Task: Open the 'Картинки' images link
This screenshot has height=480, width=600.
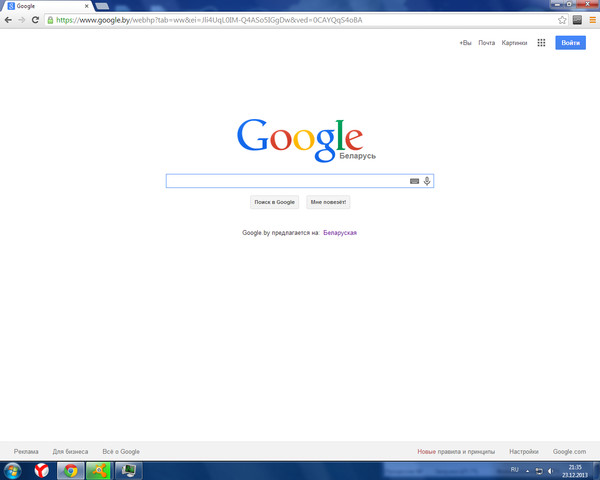Action: [x=514, y=43]
